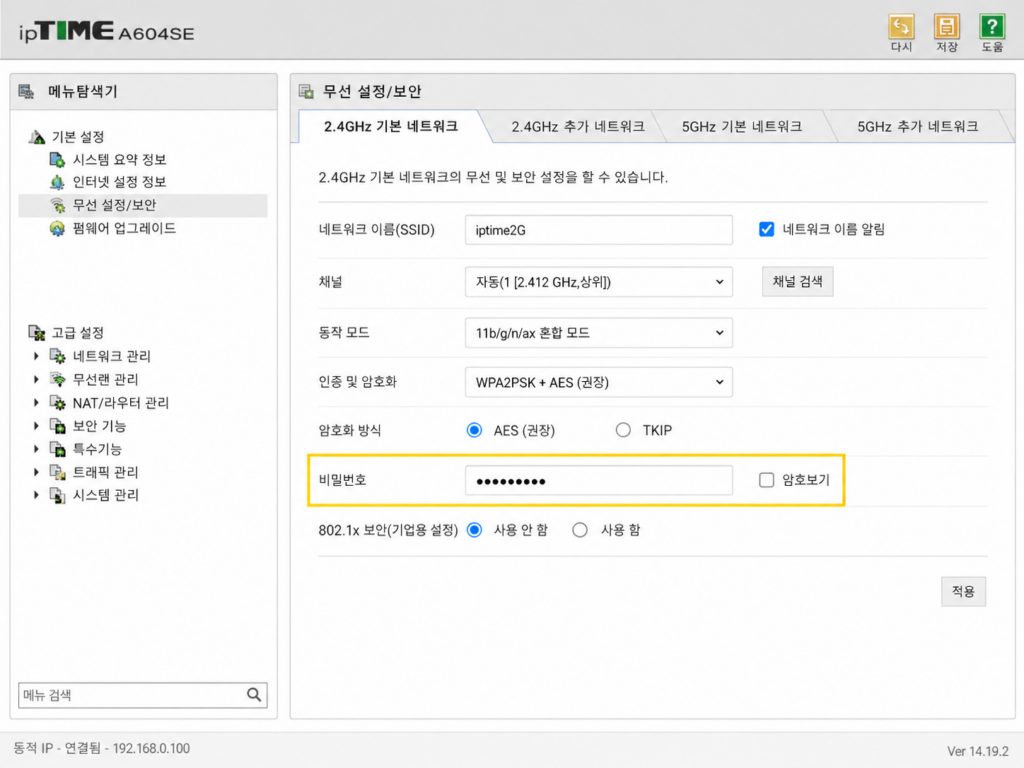Expand the 보안 기능 tree arrow

pos(37,426)
